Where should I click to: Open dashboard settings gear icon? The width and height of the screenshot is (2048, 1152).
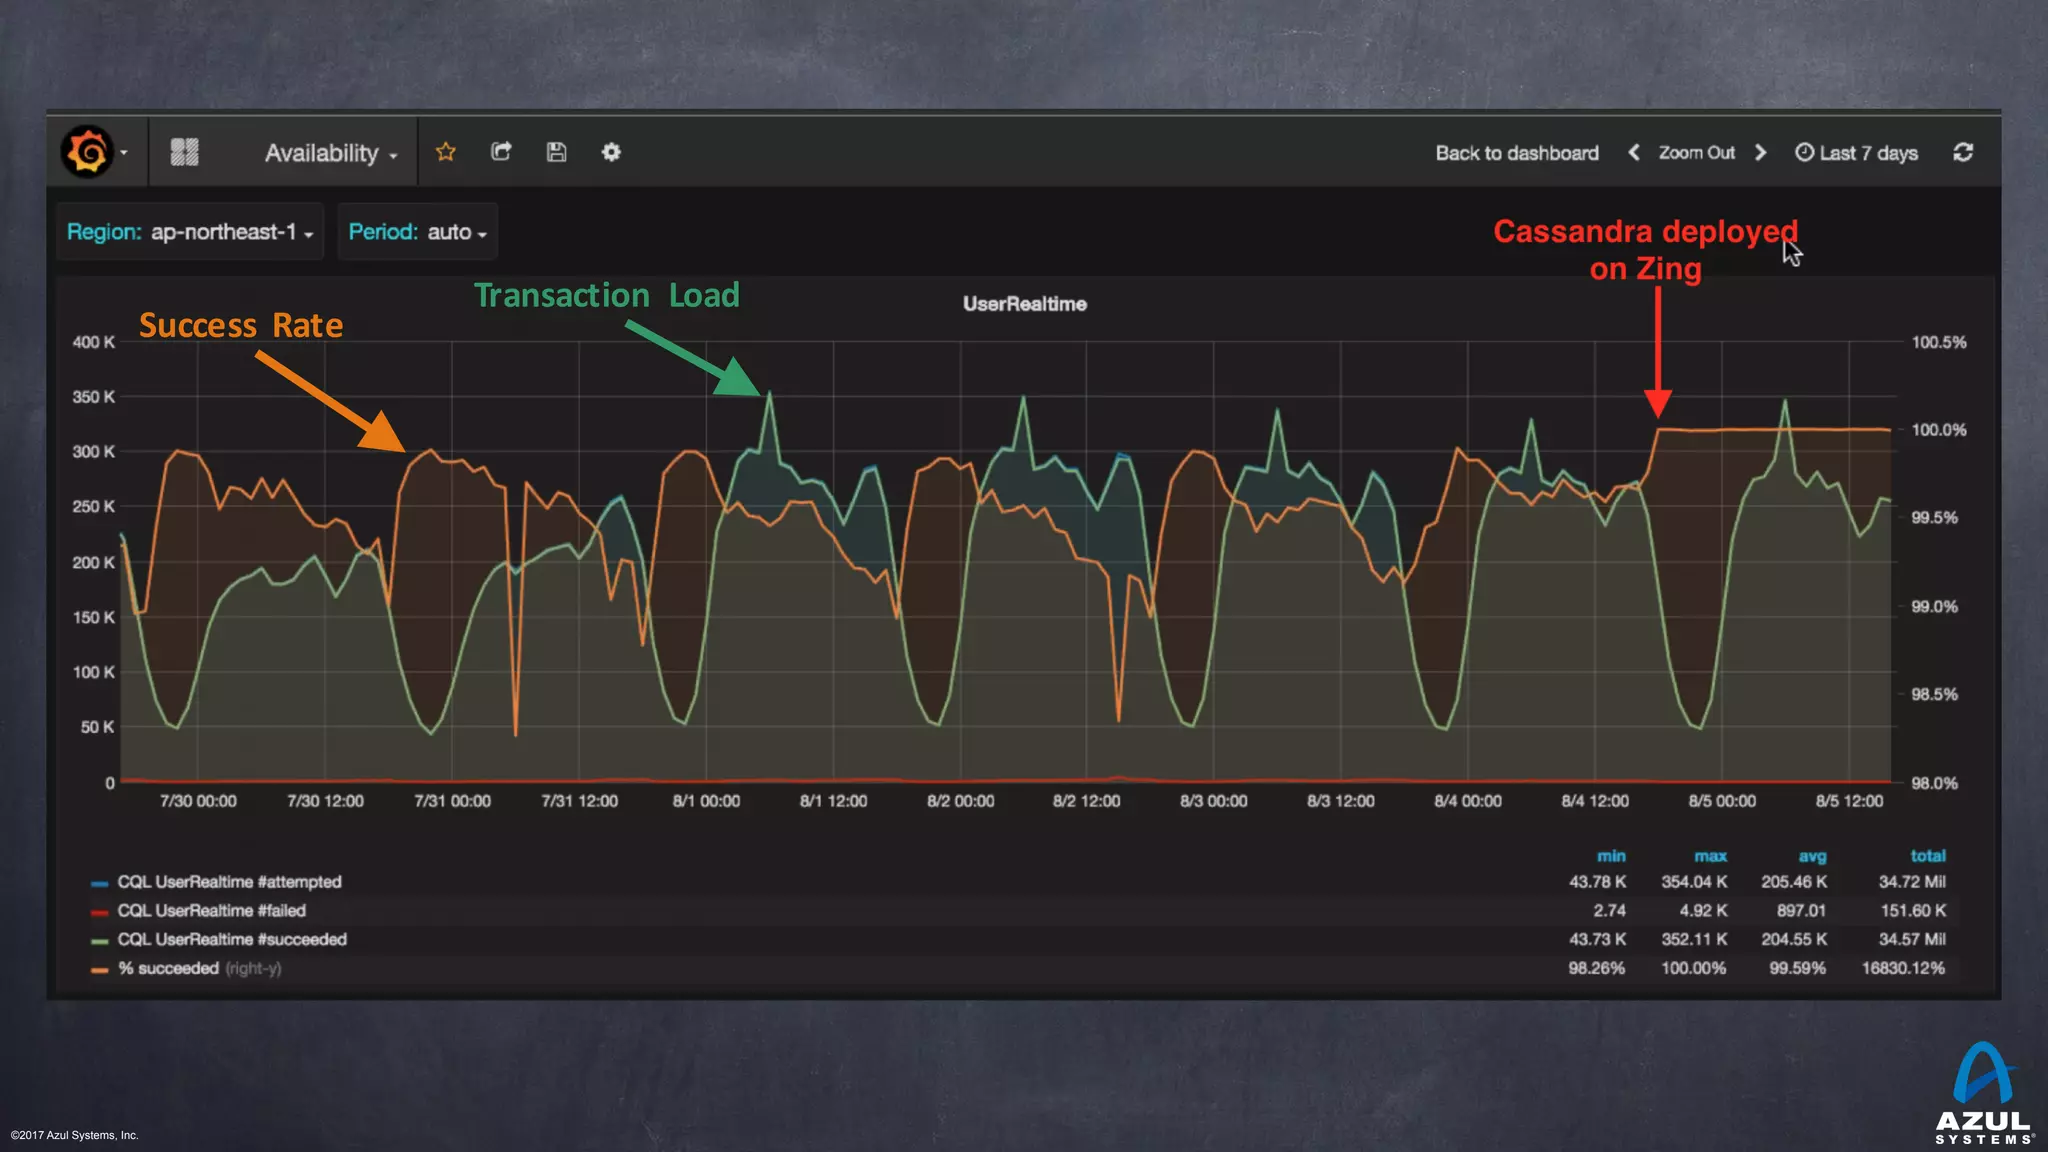pos(611,152)
